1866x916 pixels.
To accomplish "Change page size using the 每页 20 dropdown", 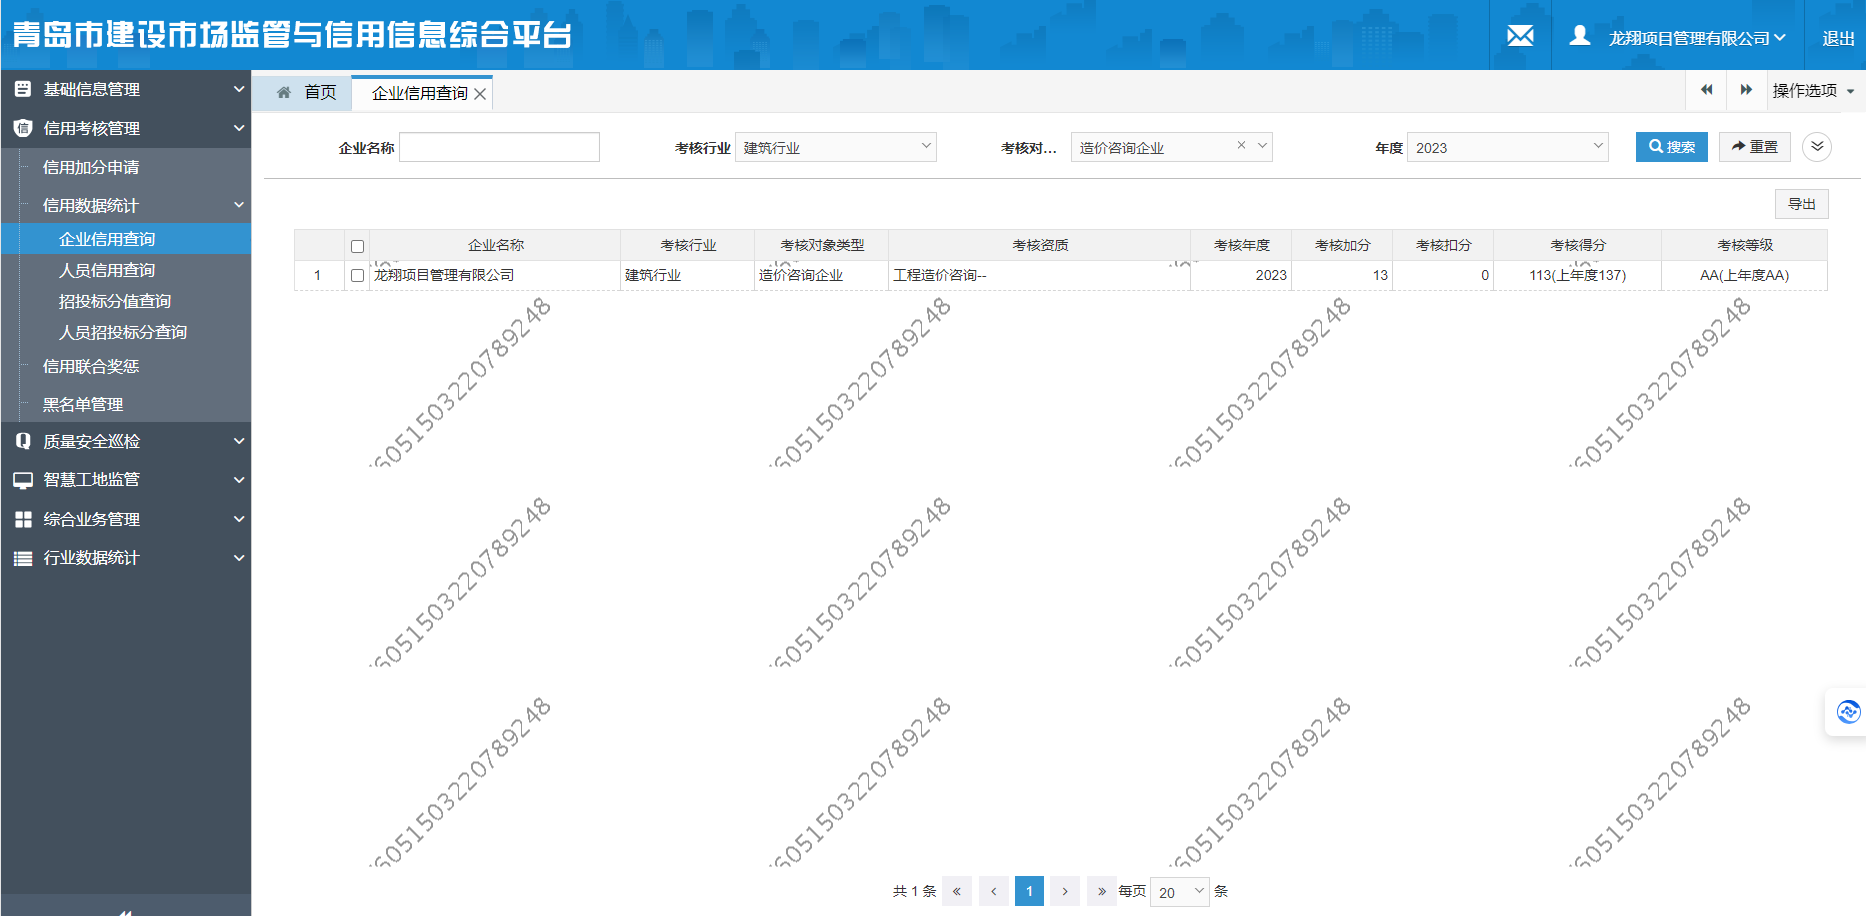I will 1179,891.
